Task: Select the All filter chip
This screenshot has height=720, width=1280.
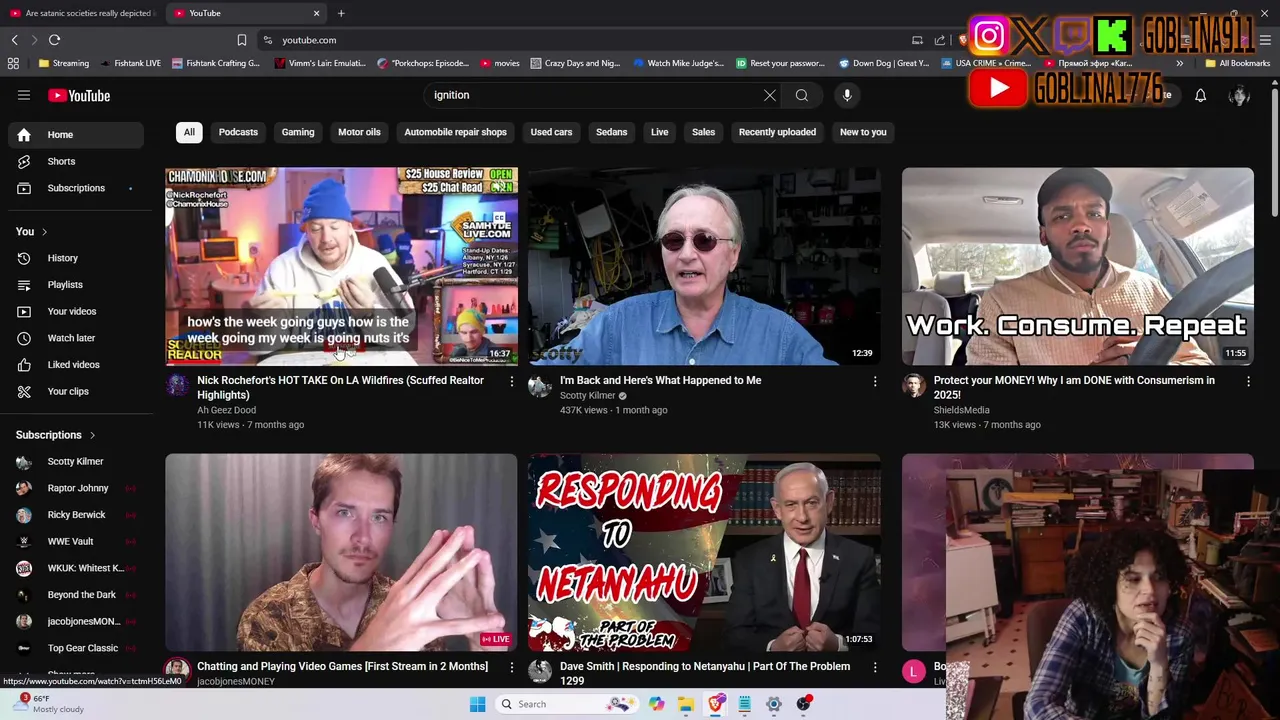Action: [189, 132]
